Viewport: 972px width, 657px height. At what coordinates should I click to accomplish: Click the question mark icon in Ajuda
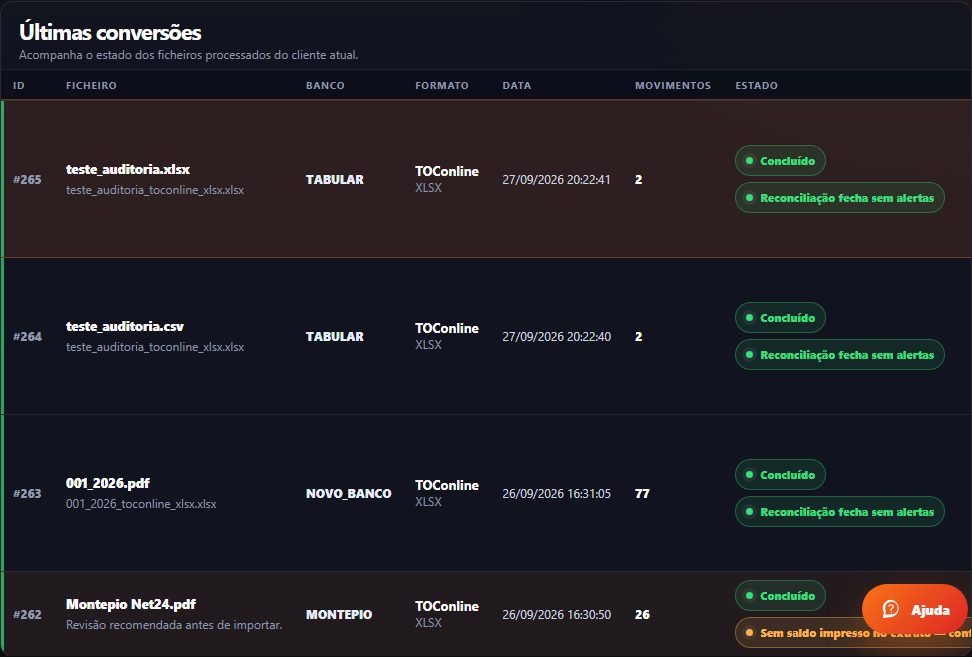click(891, 609)
